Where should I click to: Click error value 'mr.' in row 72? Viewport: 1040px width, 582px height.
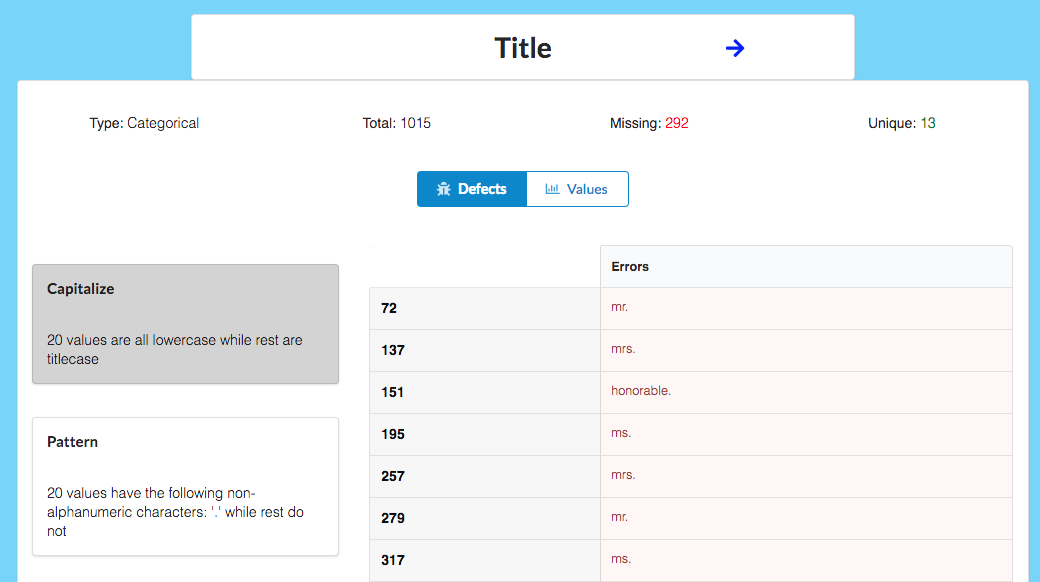(x=619, y=307)
